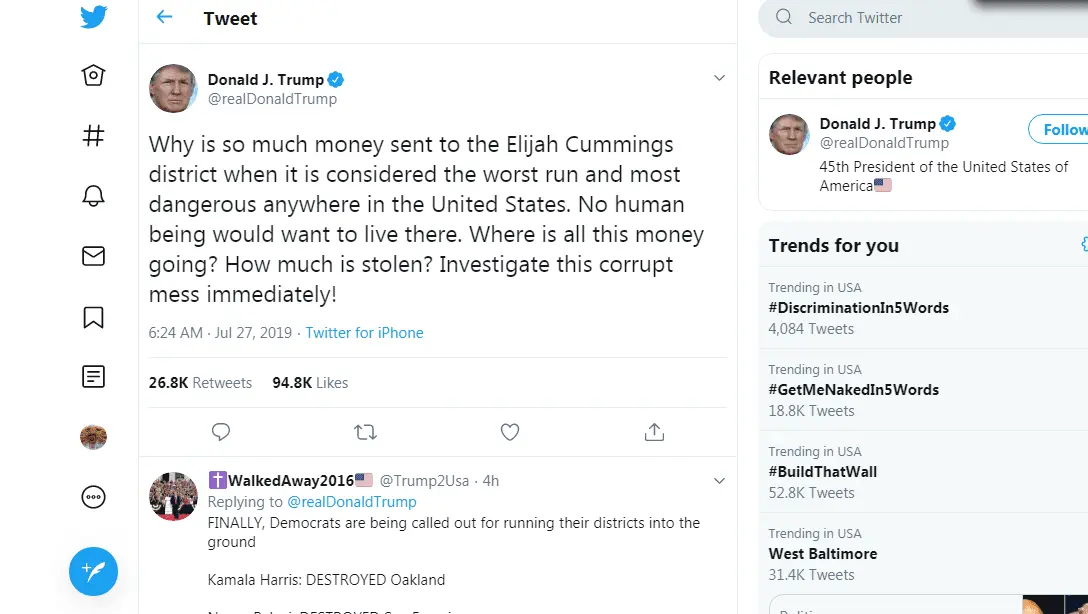1088x614 pixels.
Task: Open the #BuildThatWall trend
Action: (x=823, y=472)
